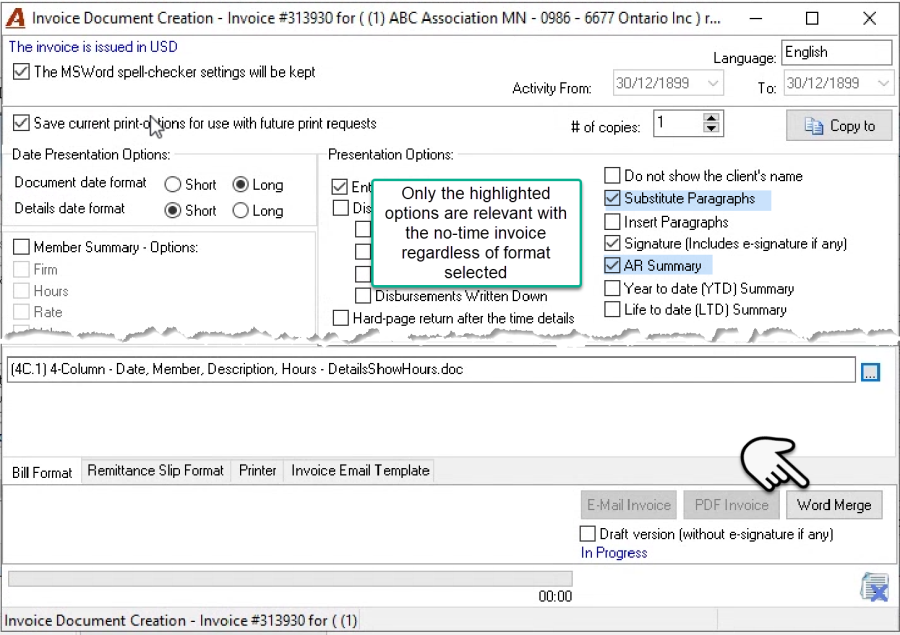
Task: Click the Copy to button
Action: click(x=839, y=125)
